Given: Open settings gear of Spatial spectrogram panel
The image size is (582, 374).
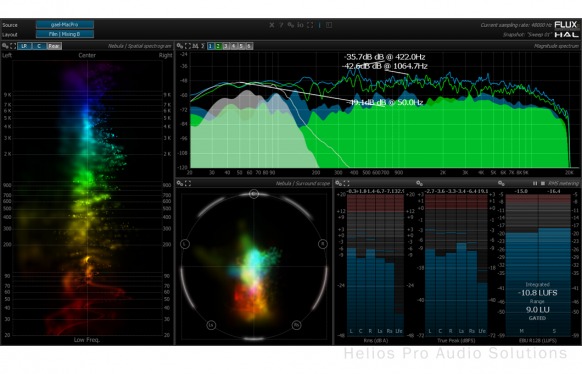Looking at the screenshot, I should (5, 46).
